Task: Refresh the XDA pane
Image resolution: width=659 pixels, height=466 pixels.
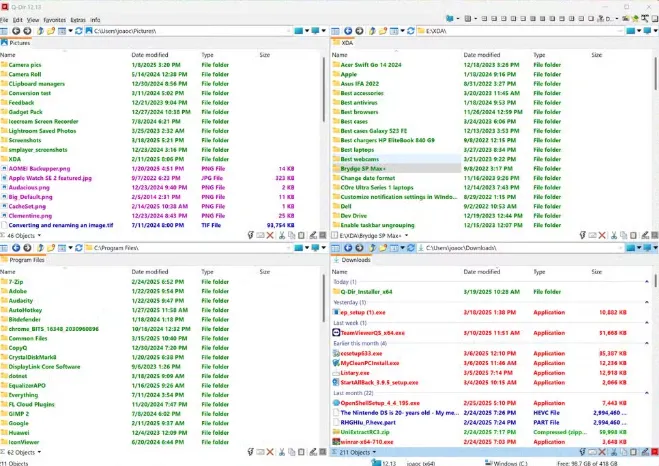Action: click(411, 31)
